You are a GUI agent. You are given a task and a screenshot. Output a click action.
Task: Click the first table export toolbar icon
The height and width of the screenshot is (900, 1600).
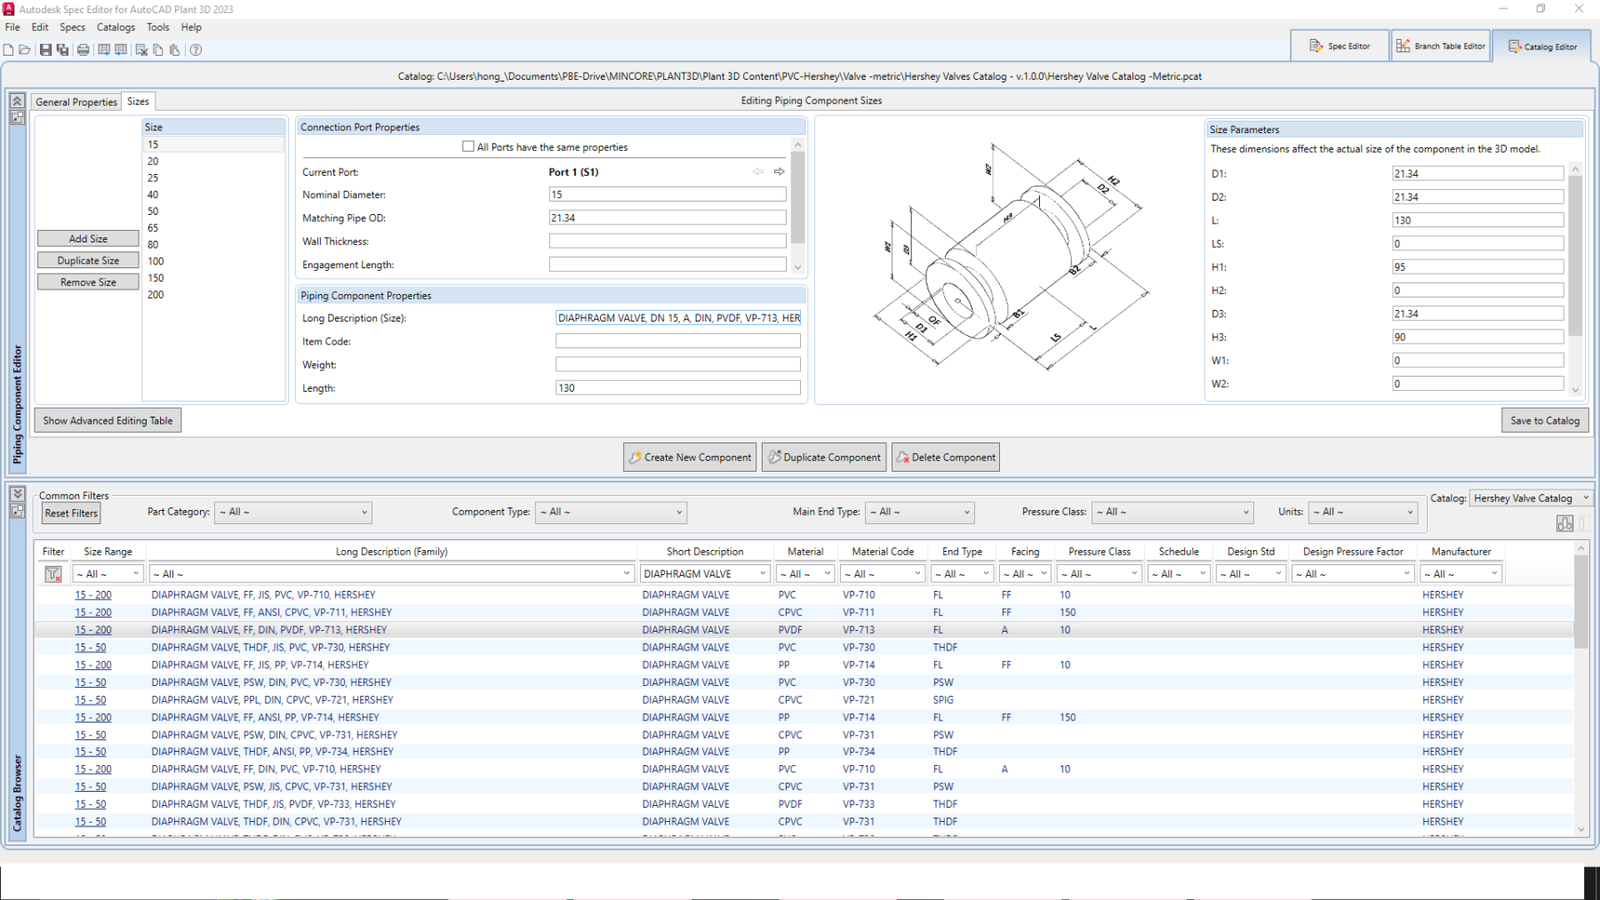(x=104, y=50)
